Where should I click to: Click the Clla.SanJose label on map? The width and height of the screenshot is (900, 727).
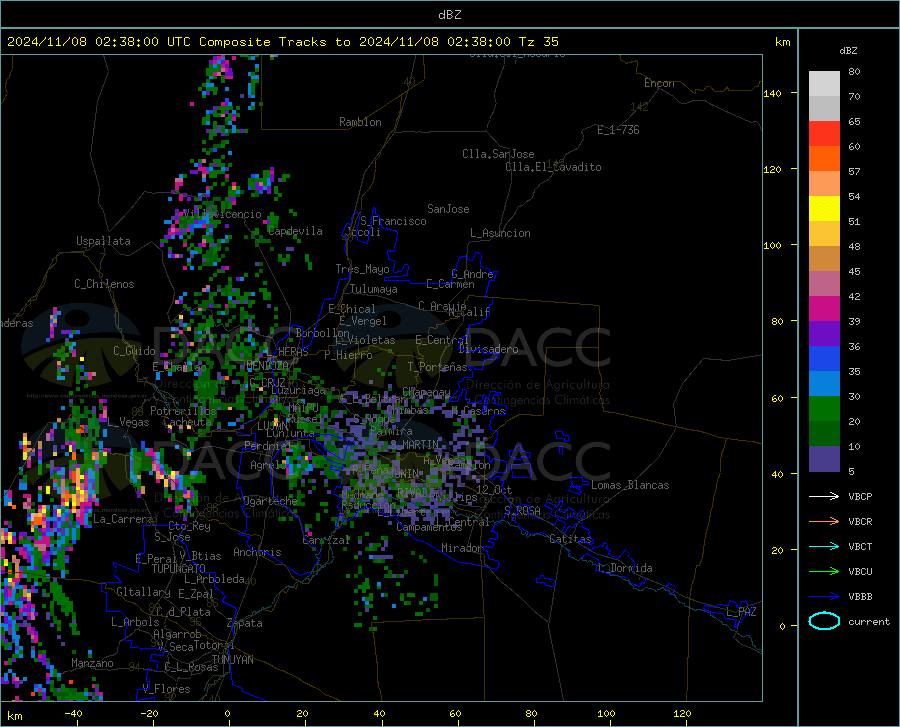[x=498, y=154]
